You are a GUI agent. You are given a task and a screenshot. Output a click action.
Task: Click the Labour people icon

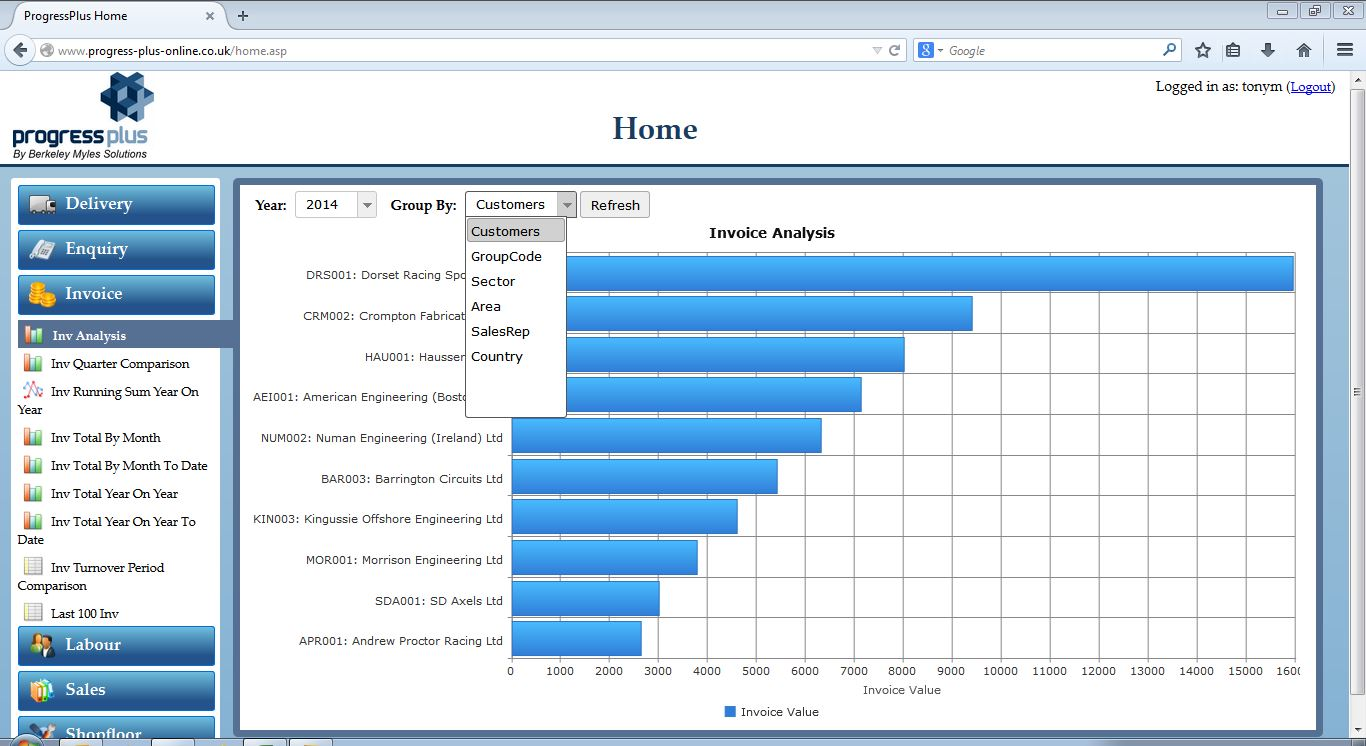pos(42,645)
